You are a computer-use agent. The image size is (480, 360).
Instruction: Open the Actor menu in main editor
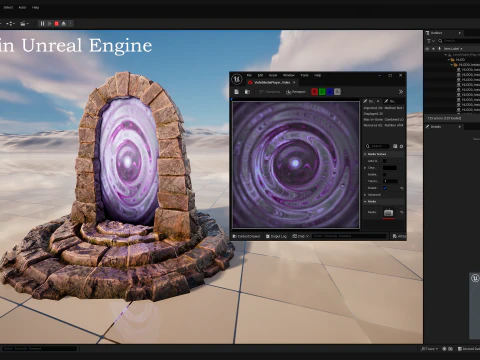tap(22, 7)
